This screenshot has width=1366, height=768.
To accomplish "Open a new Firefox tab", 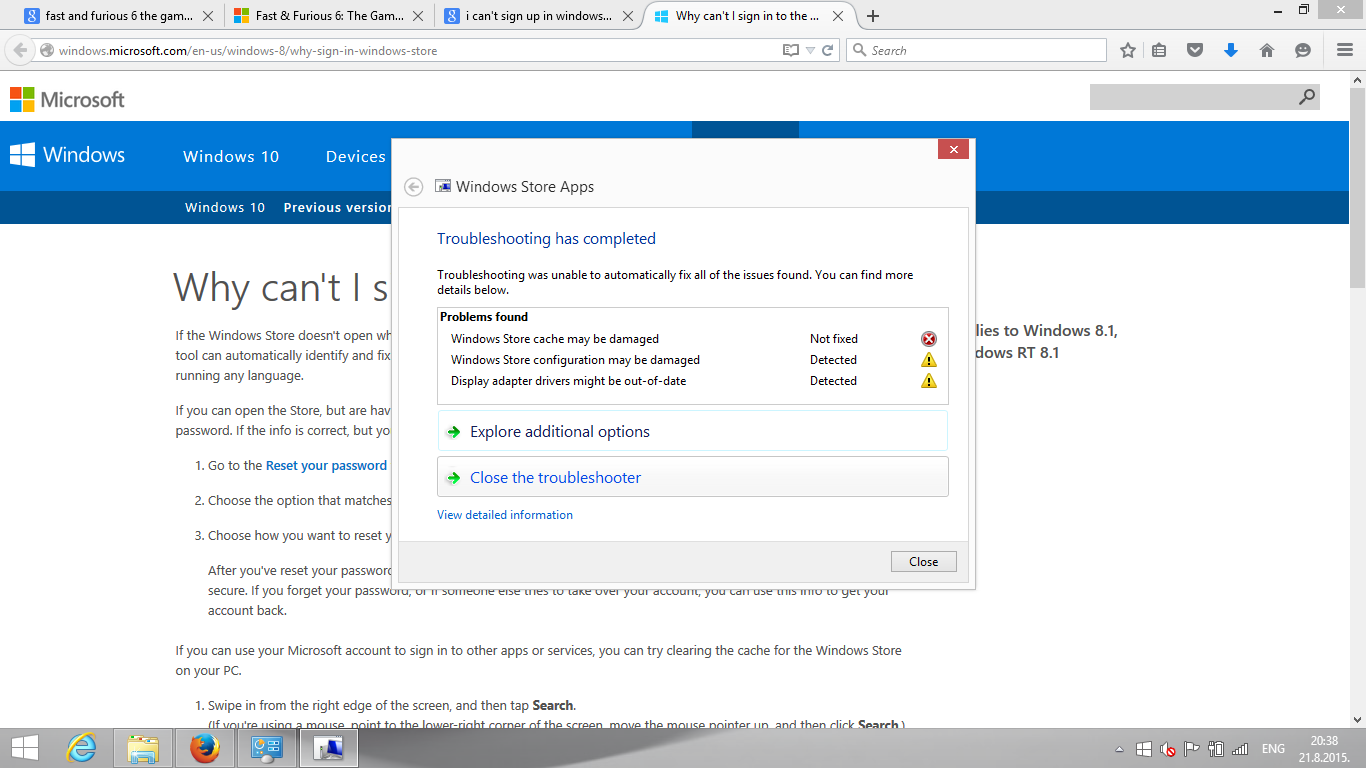I will (x=873, y=16).
